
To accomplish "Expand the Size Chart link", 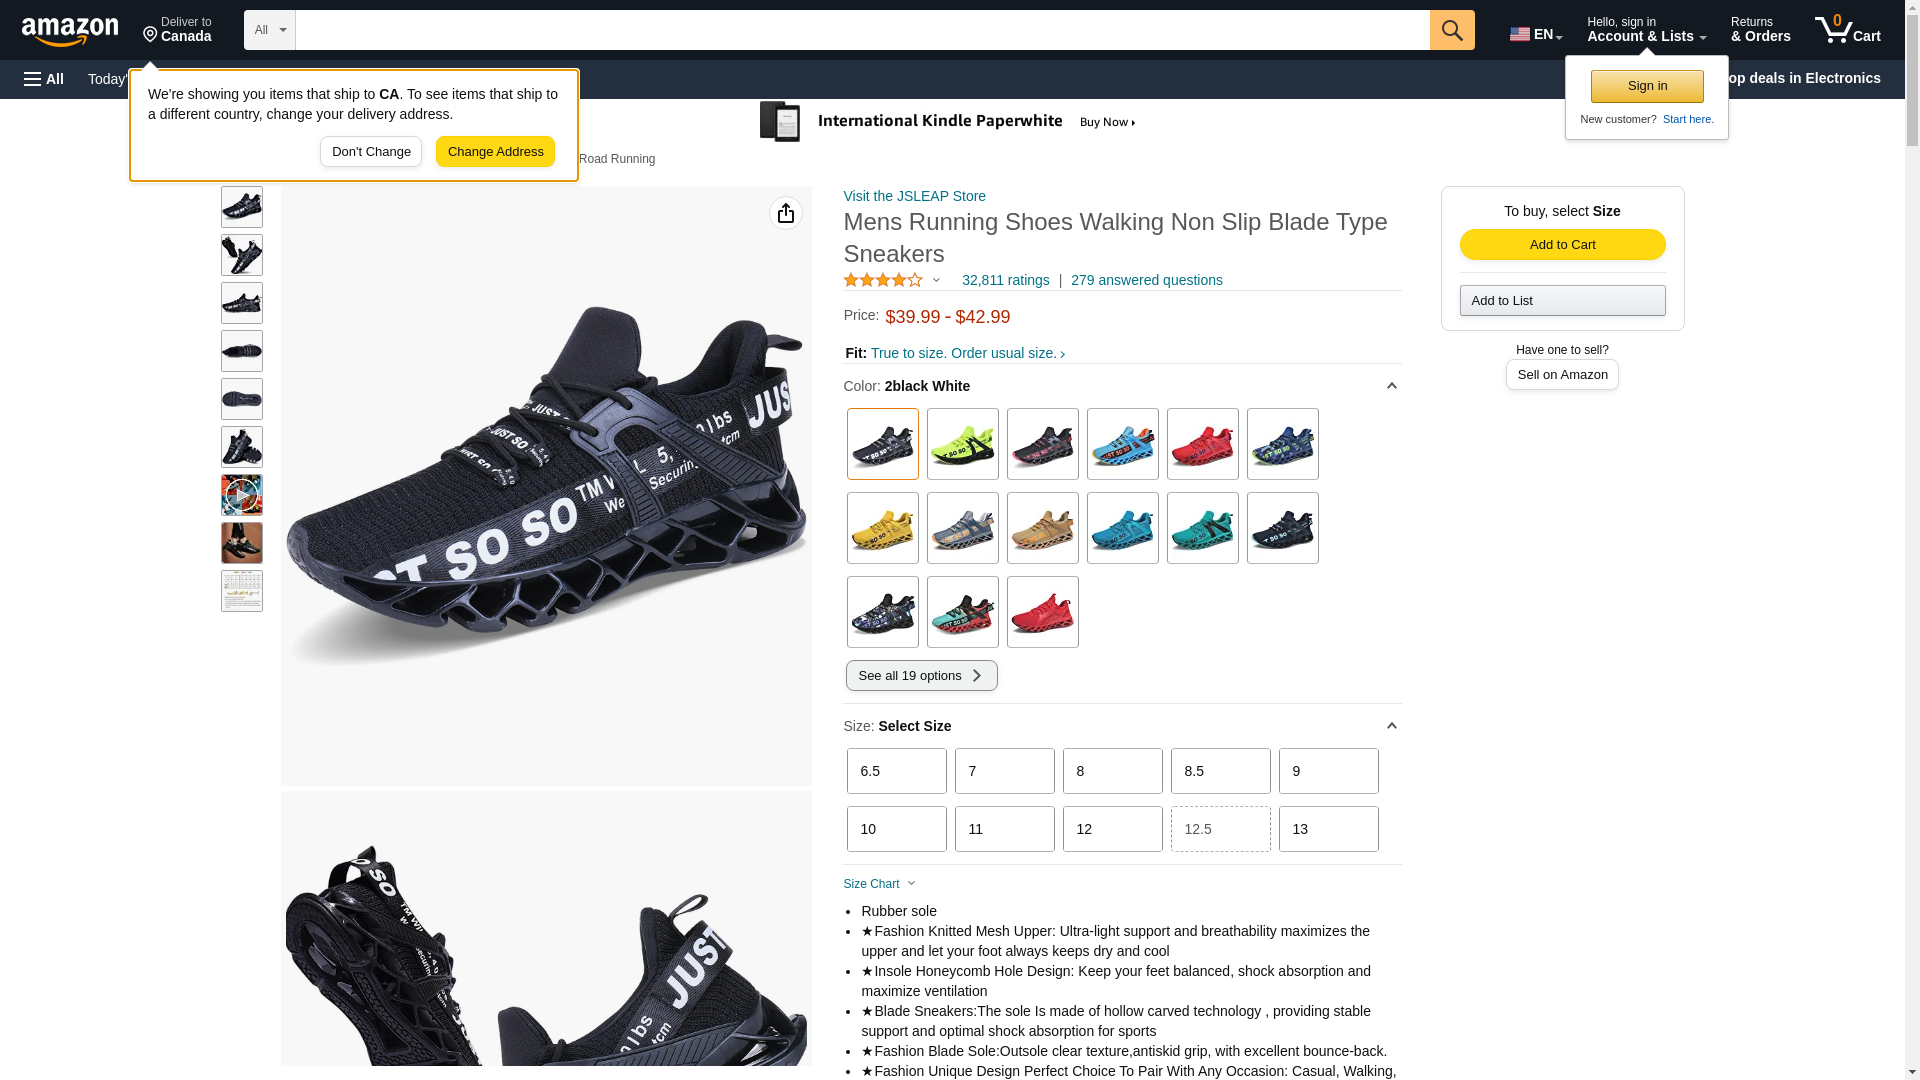I will pyautogui.click(x=880, y=884).
